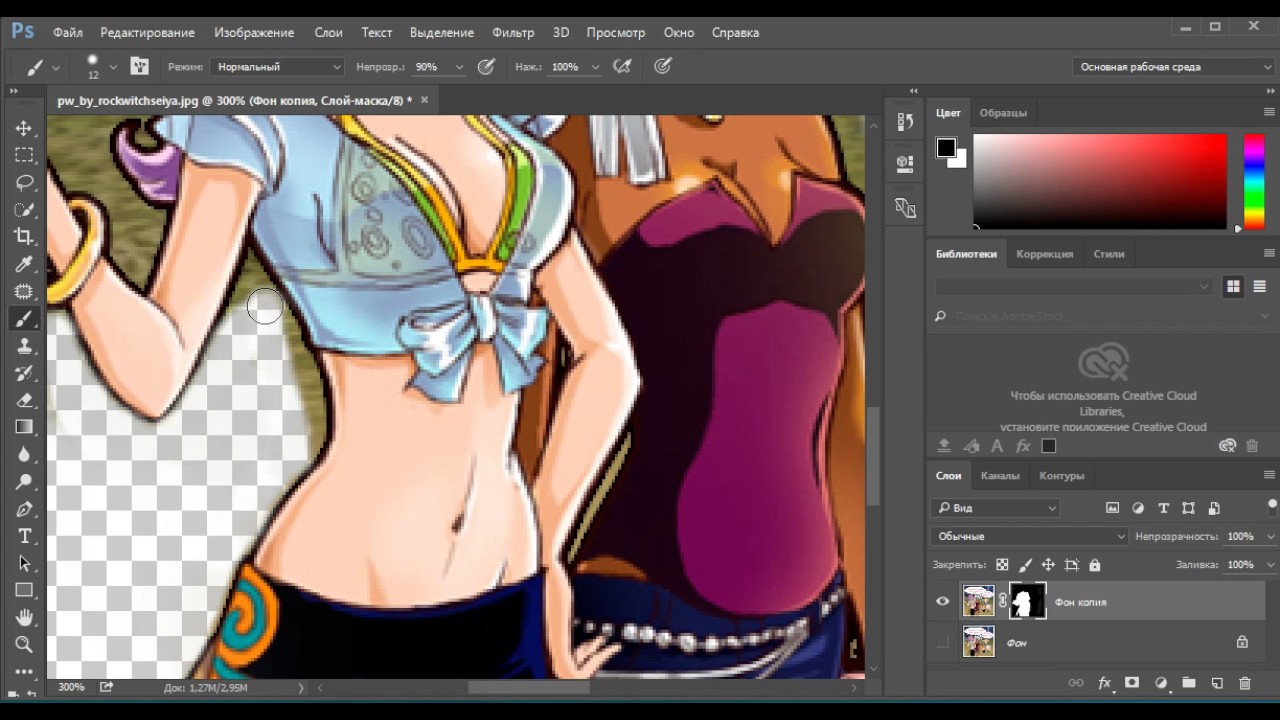This screenshot has width=1280, height=720.
Task: Open layer blend mode Обычные dropdown
Action: point(1029,536)
